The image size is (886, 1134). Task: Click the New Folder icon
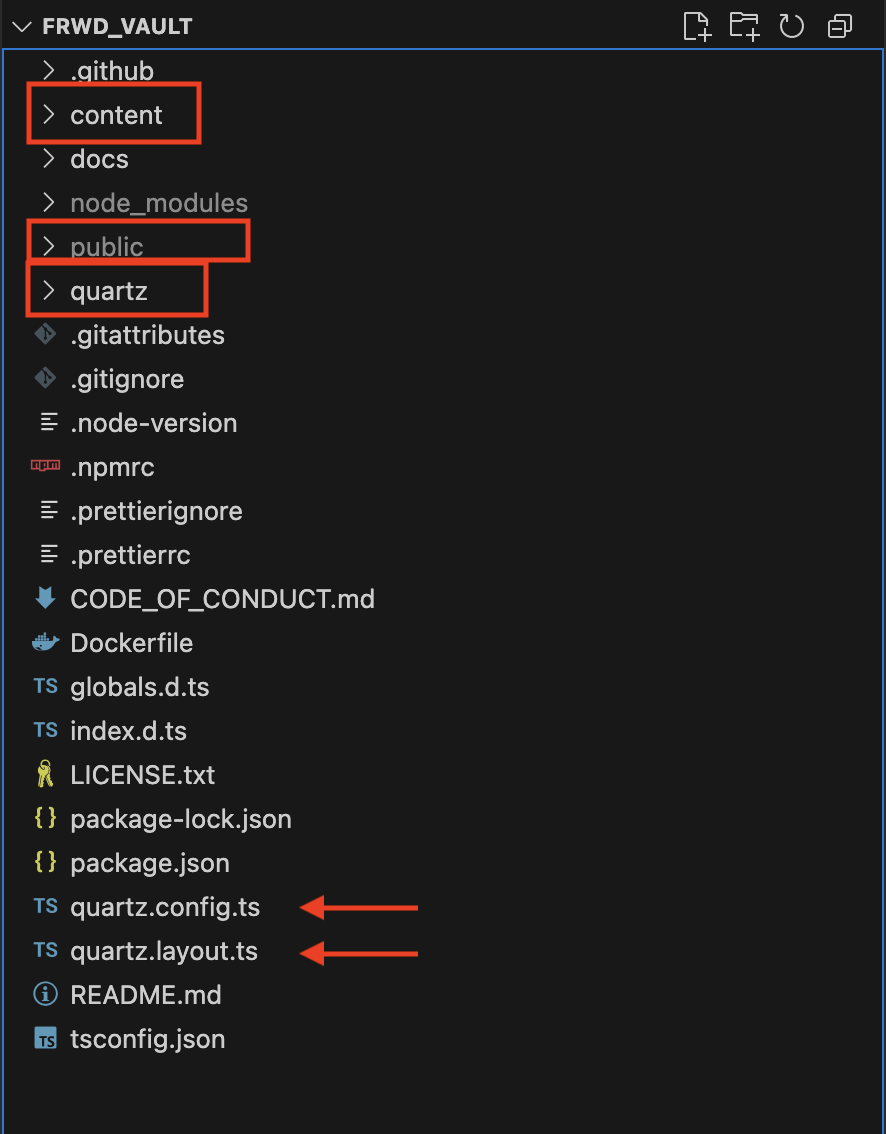[744, 26]
